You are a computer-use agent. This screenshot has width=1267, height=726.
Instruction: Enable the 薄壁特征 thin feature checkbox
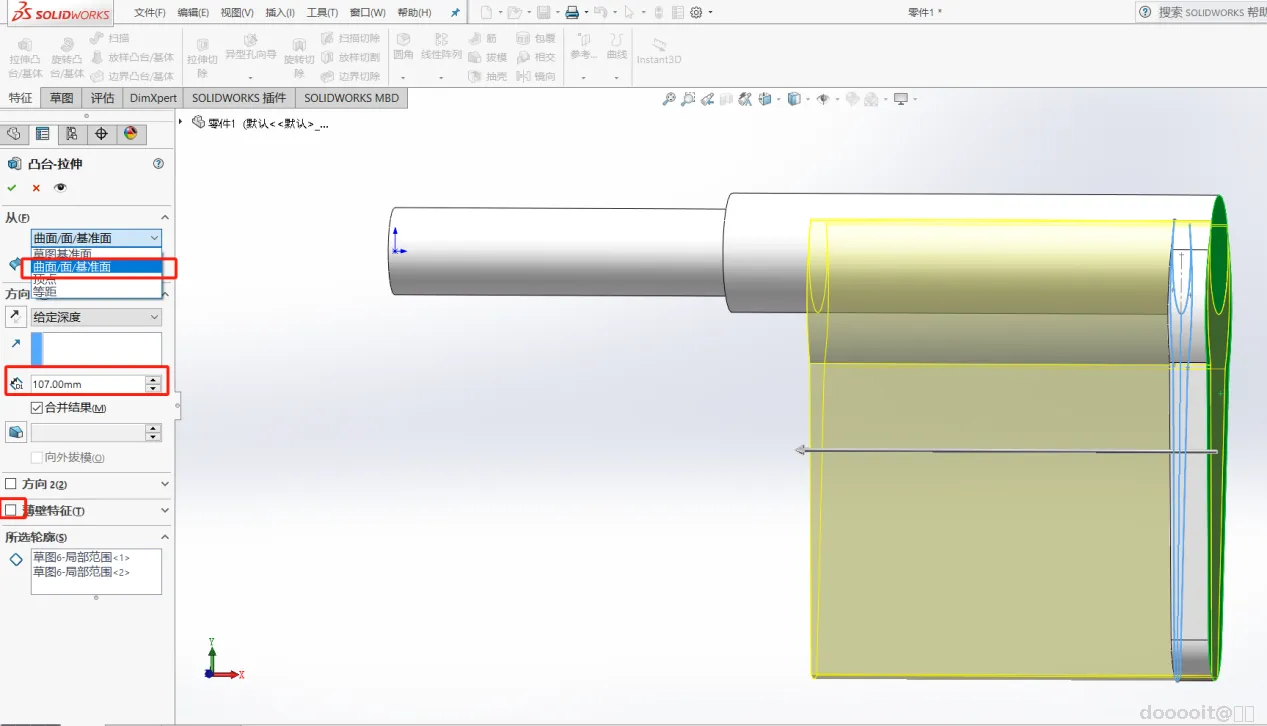[11, 511]
